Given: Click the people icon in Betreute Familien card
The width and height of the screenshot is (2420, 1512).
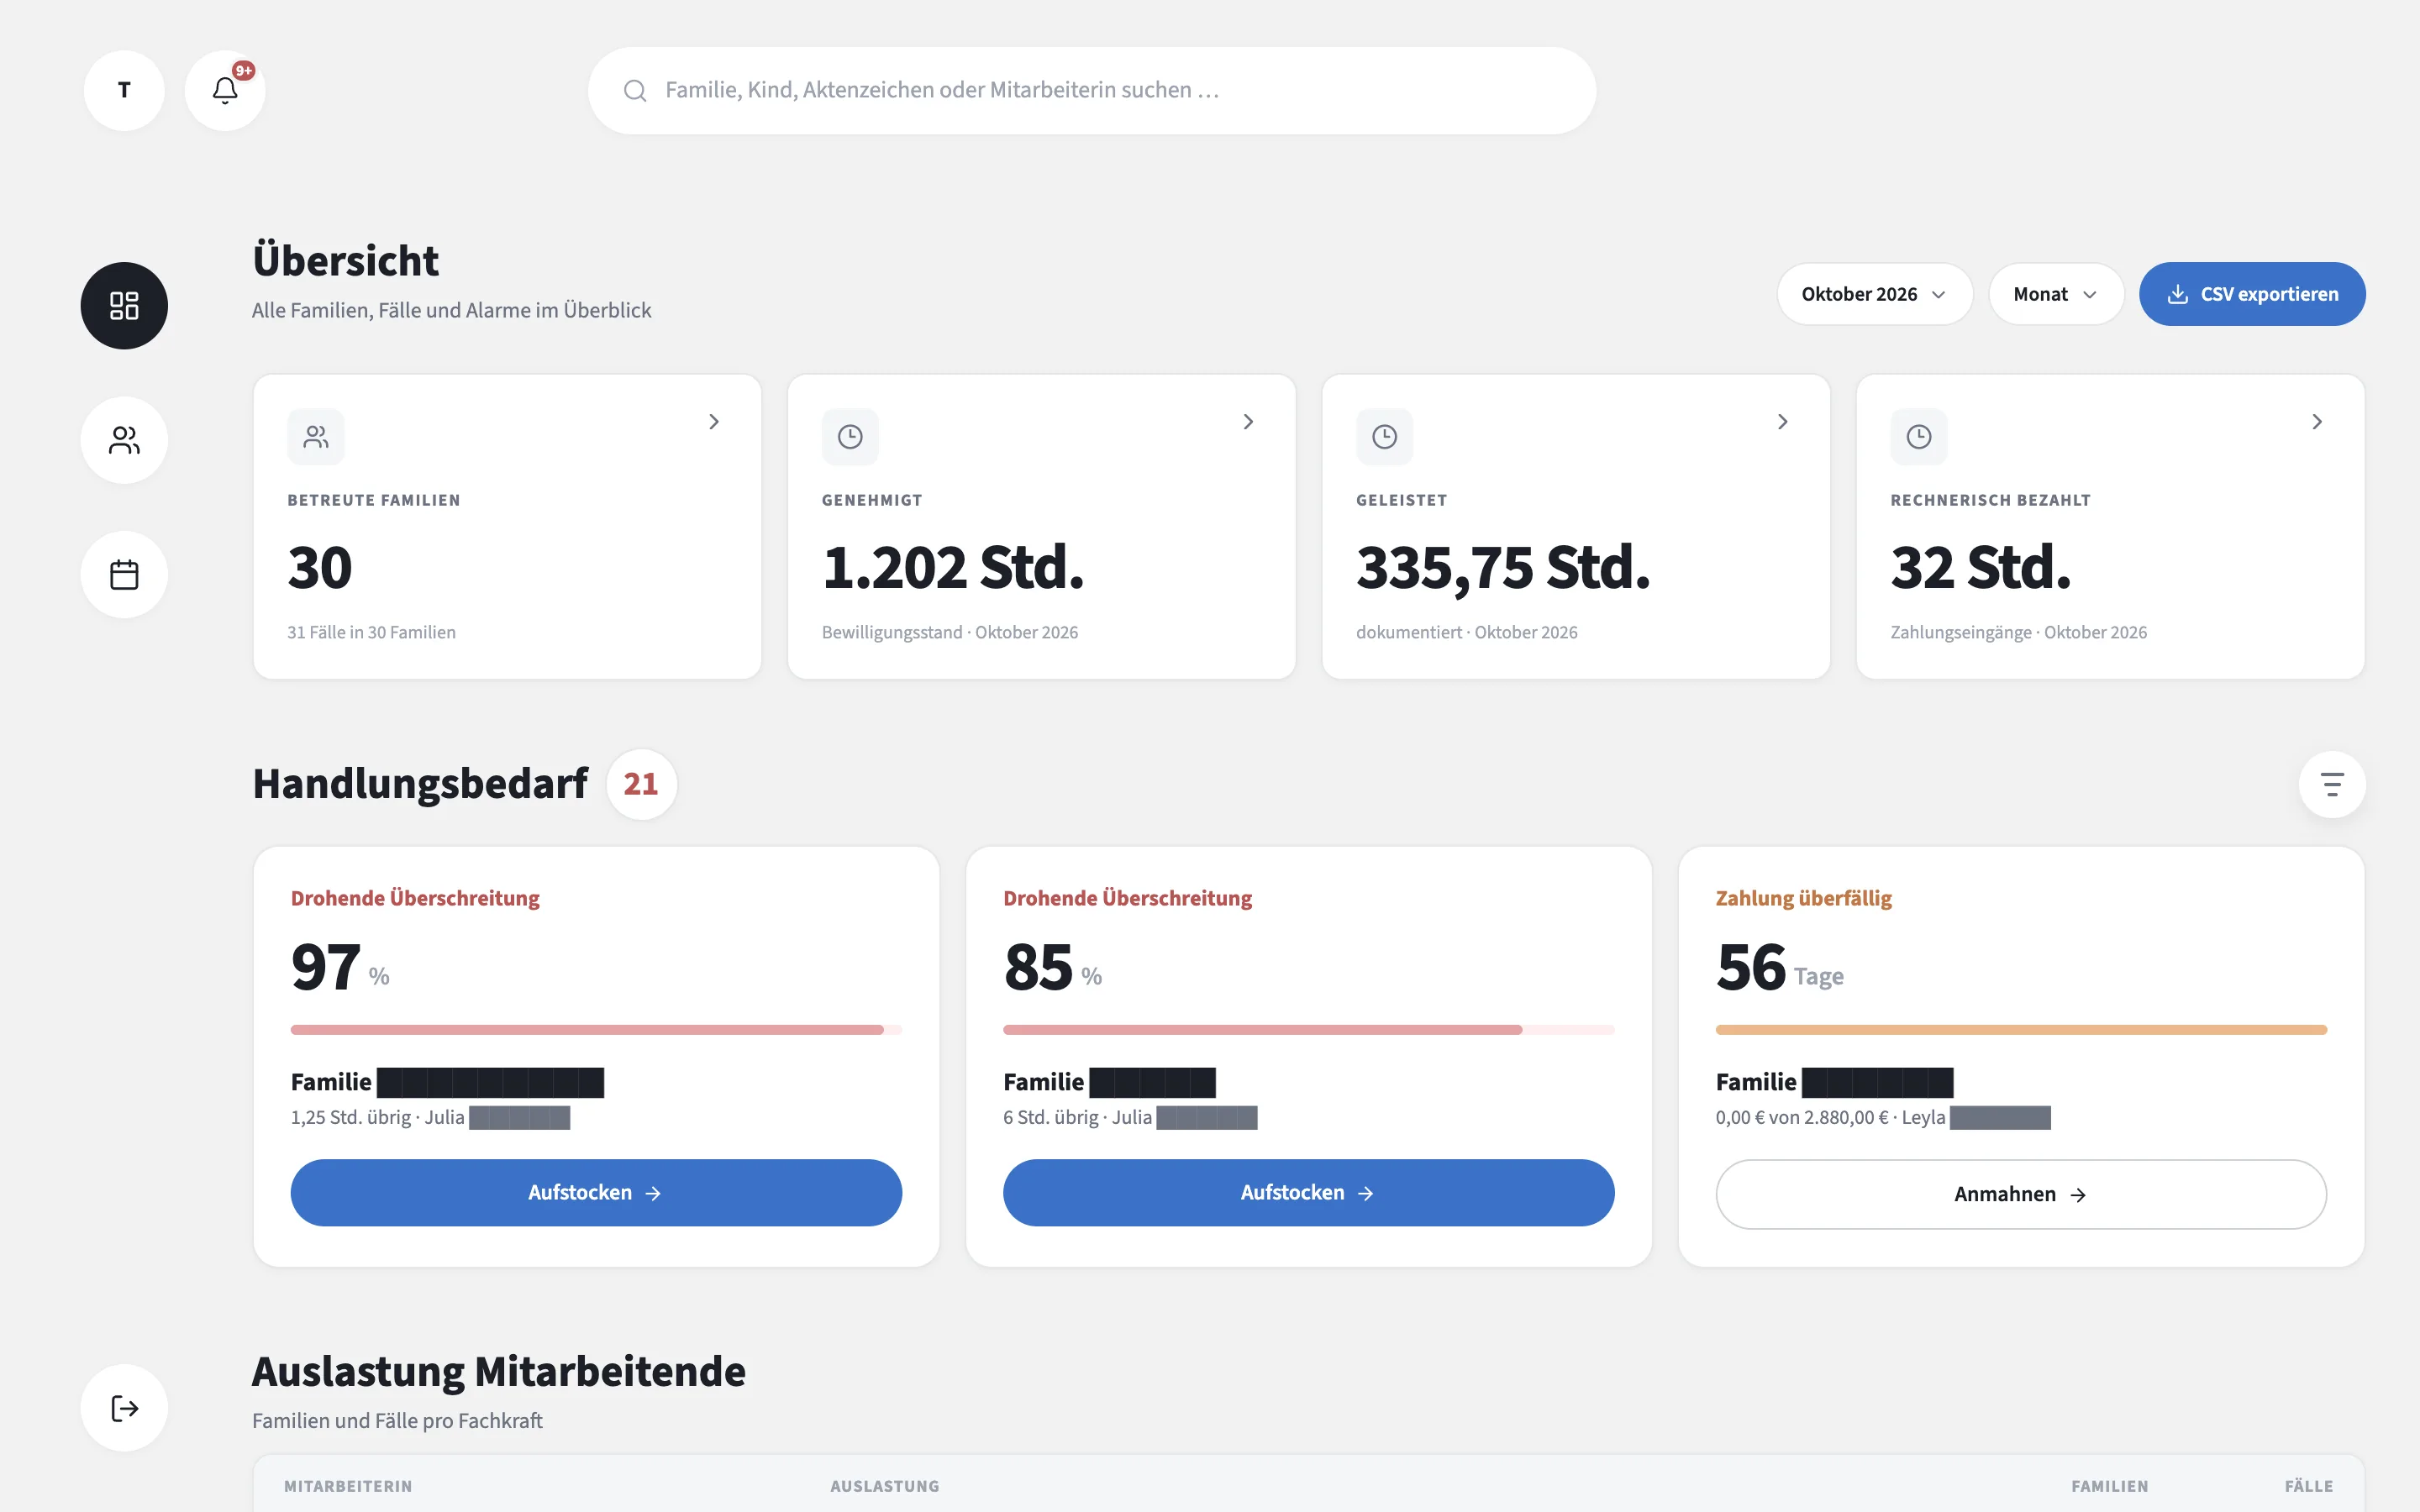Looking at the screenshot, I should [x=316, y=437].
